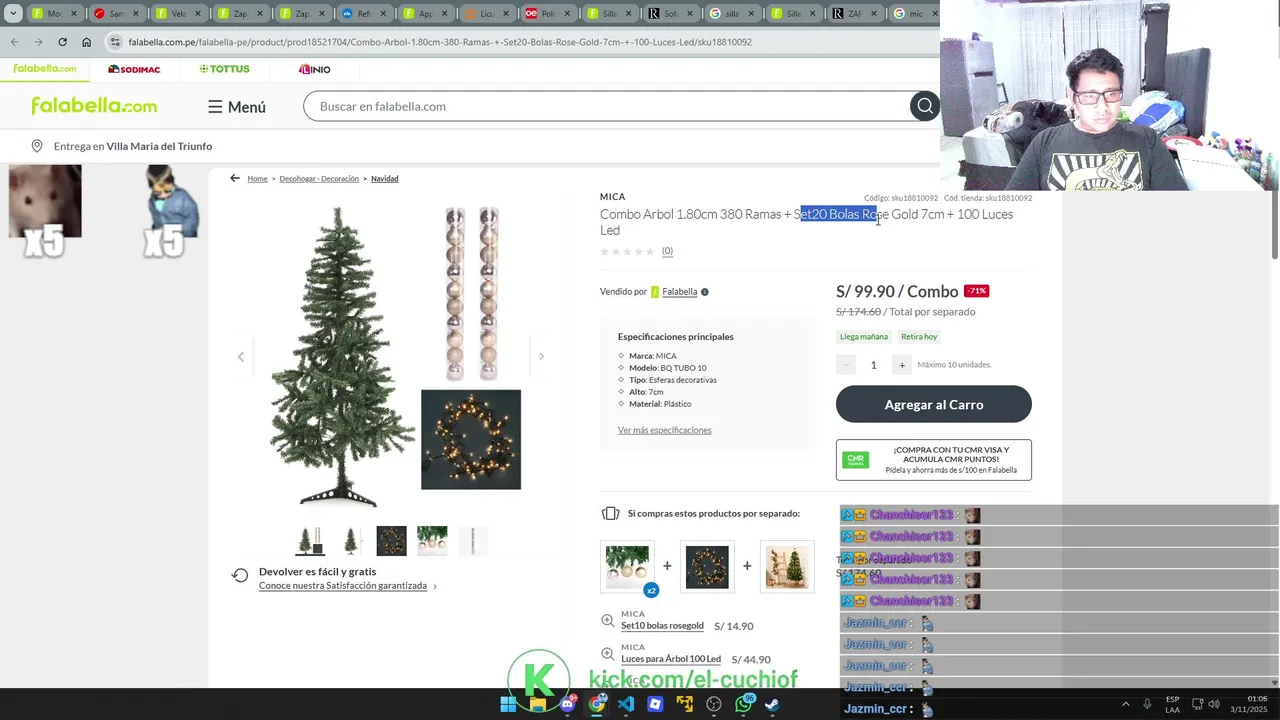The image size is (1280, 720).
Task: Click the browser back arrow
Action: point(14,42)
